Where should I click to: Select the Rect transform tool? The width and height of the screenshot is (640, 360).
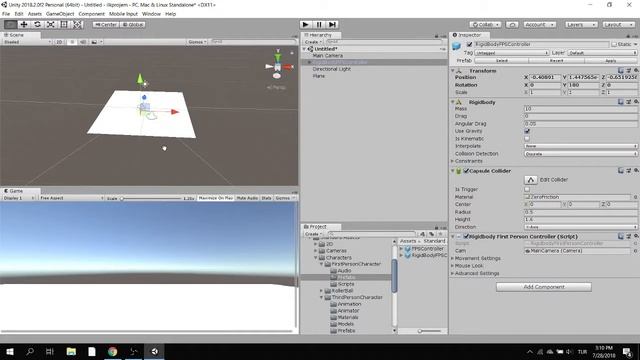(64, 24)
